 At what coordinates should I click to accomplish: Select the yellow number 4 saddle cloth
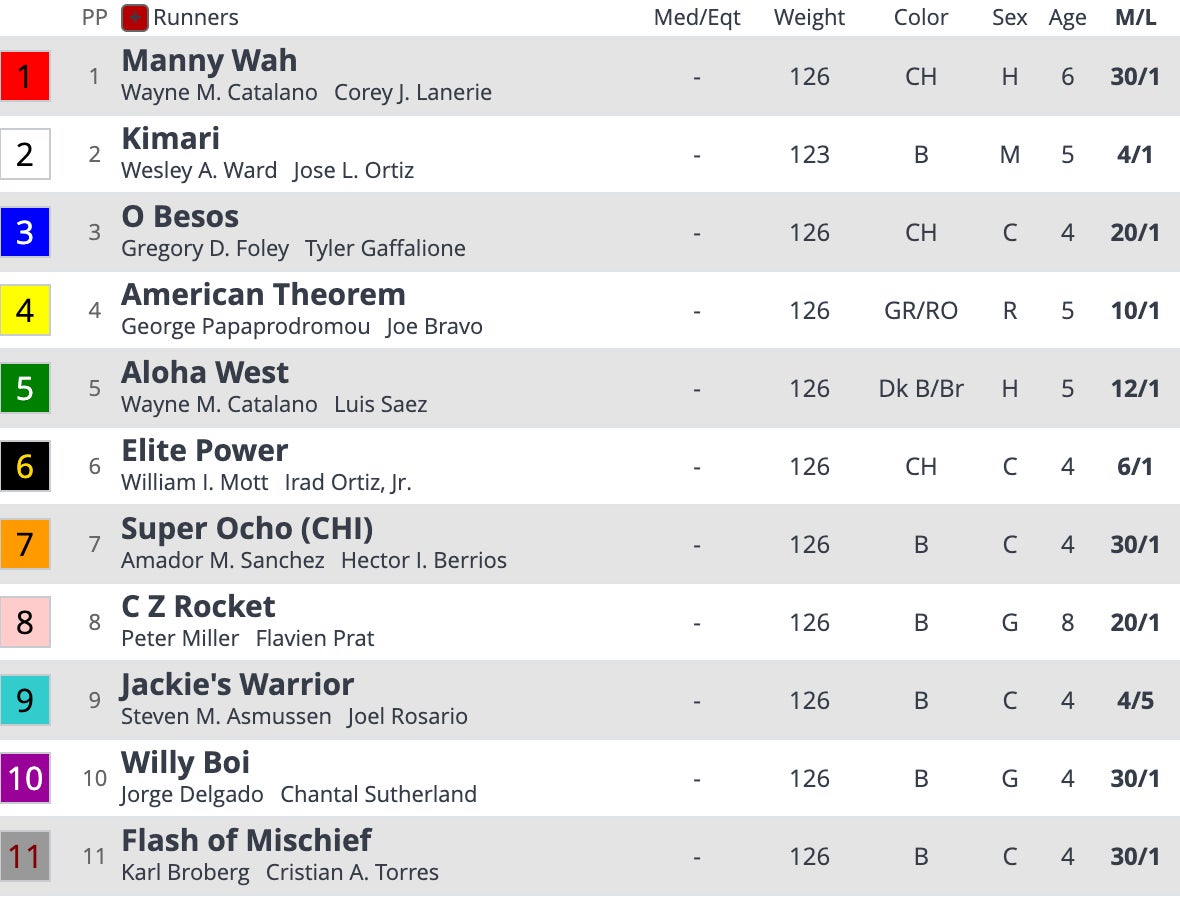[25, 310]
